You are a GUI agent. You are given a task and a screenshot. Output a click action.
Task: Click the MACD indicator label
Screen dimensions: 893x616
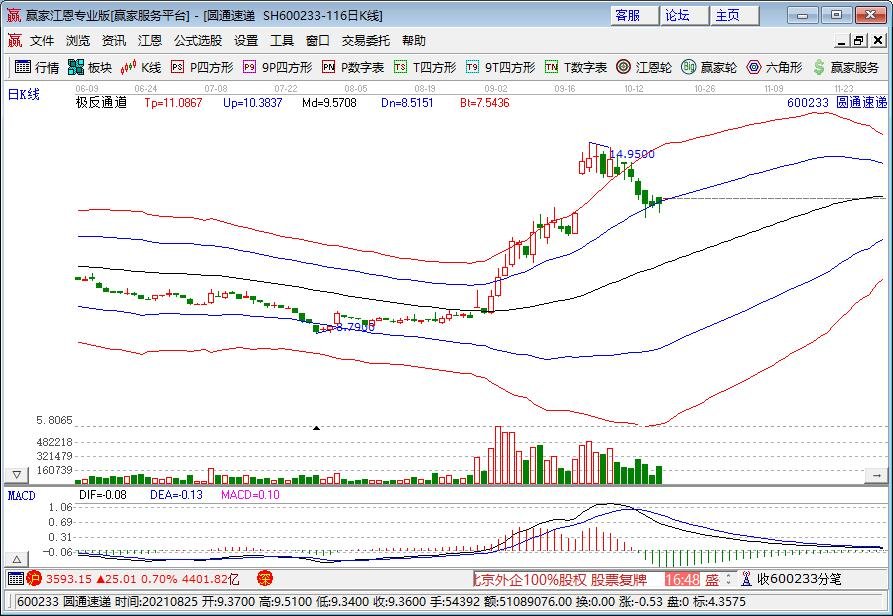tap(22, 495)
